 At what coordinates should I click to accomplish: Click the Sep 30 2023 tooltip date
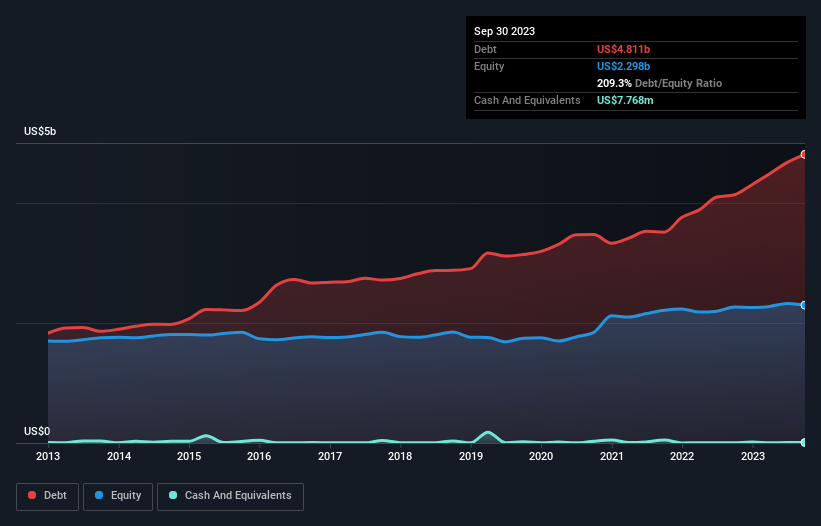click(504, 31)
